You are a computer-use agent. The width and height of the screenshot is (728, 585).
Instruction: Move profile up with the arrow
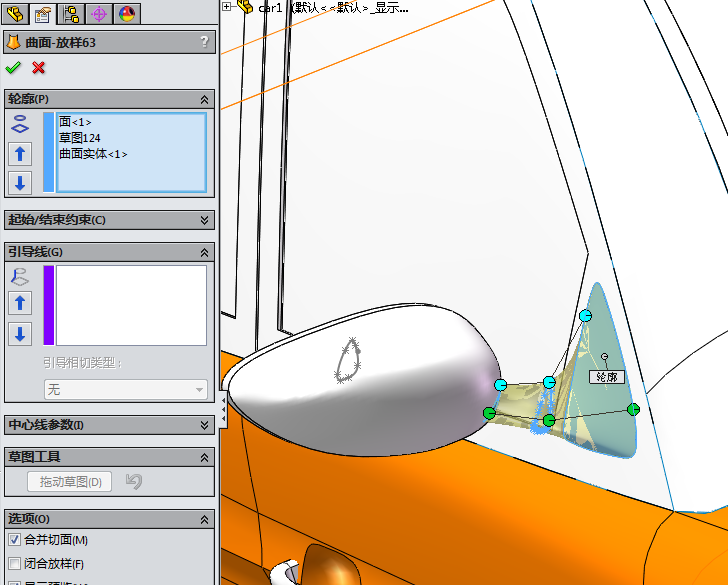point(20,154)
